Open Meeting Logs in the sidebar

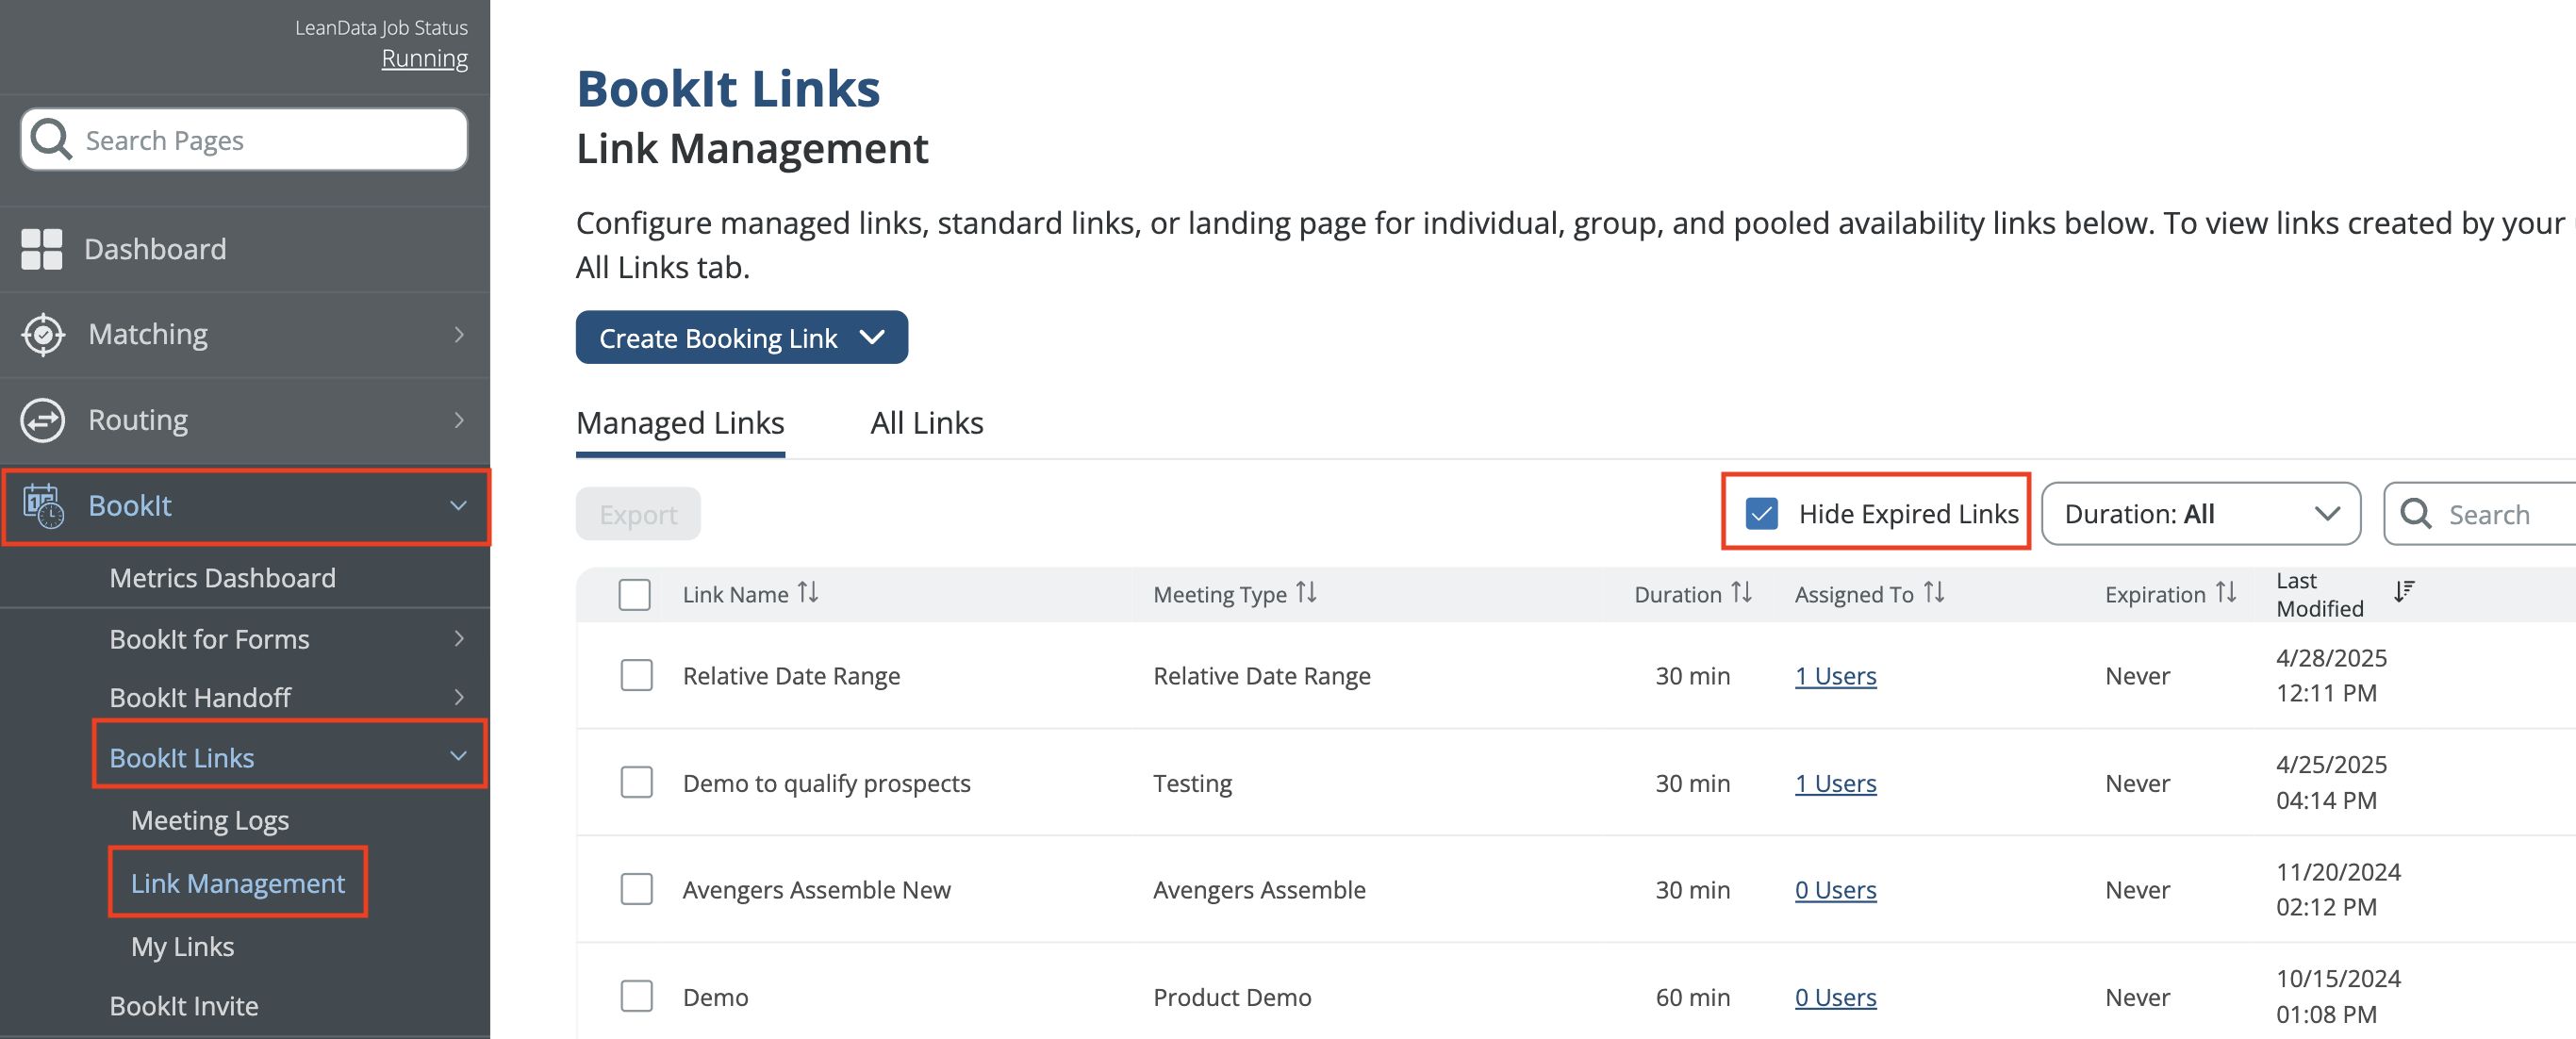(210, 820)
